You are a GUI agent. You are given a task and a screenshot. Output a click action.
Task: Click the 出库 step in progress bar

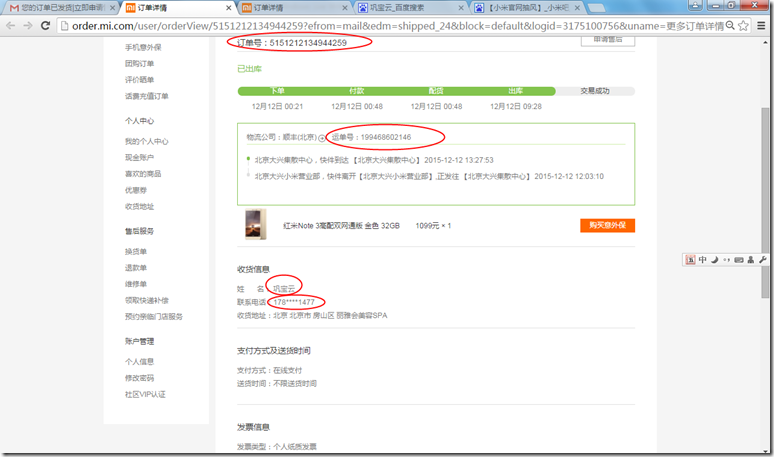pyautogui.click(x=516, y=91)
